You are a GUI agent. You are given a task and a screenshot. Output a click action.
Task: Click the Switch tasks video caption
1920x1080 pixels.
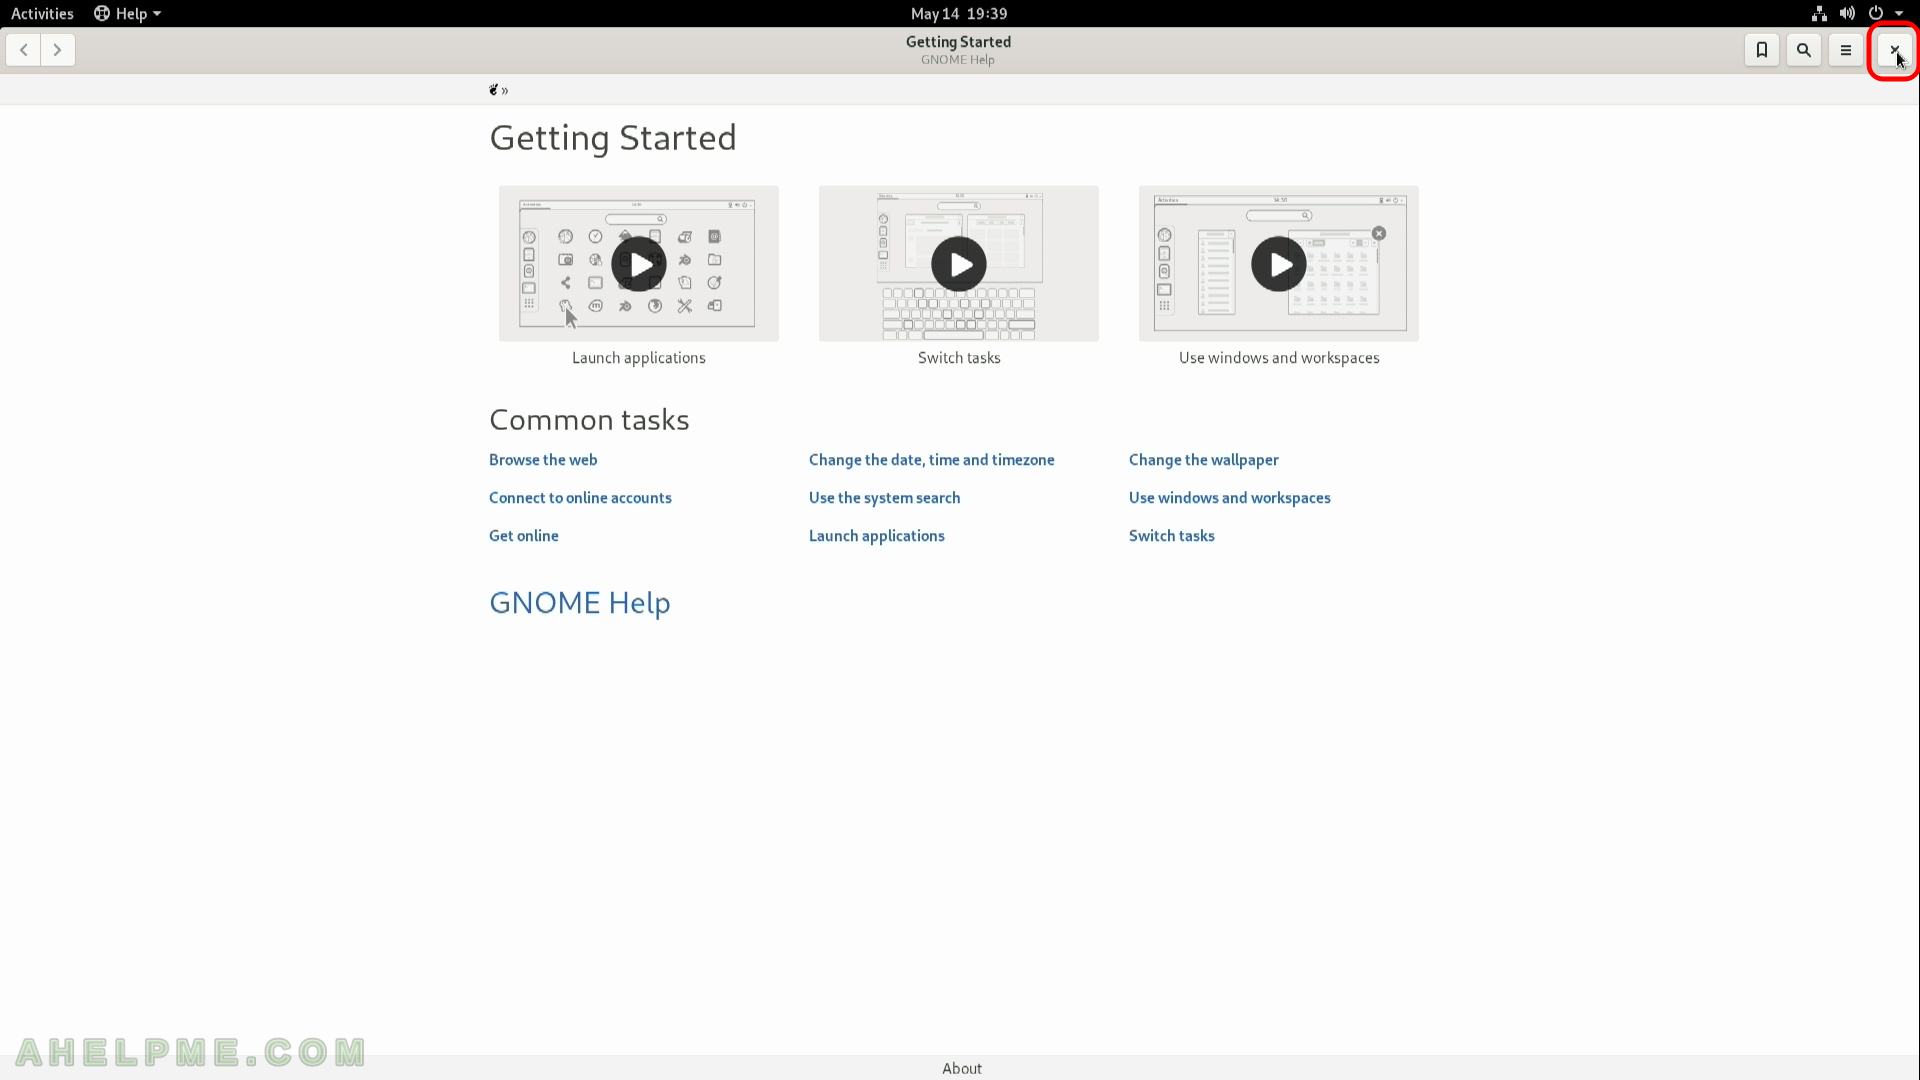pyautogui.click(x=959, y=358)
